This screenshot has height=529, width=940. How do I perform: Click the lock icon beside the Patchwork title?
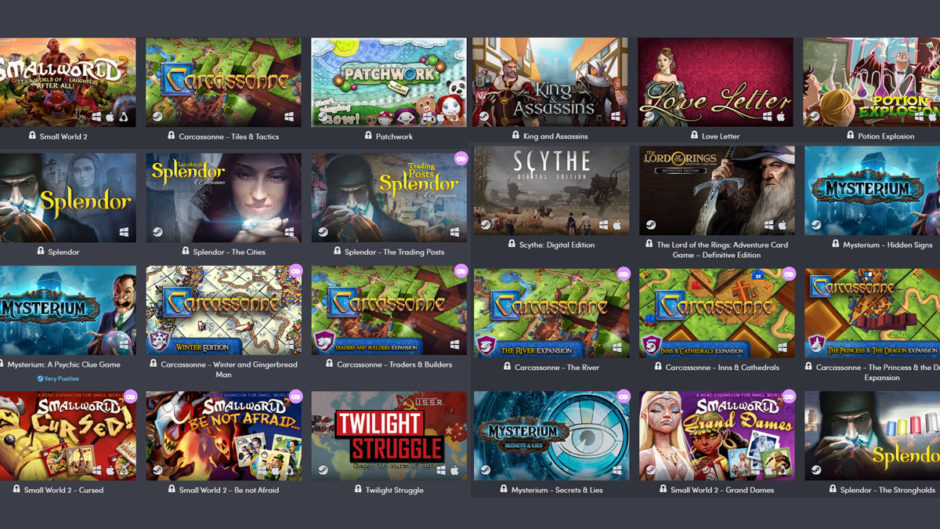[368, 136]
